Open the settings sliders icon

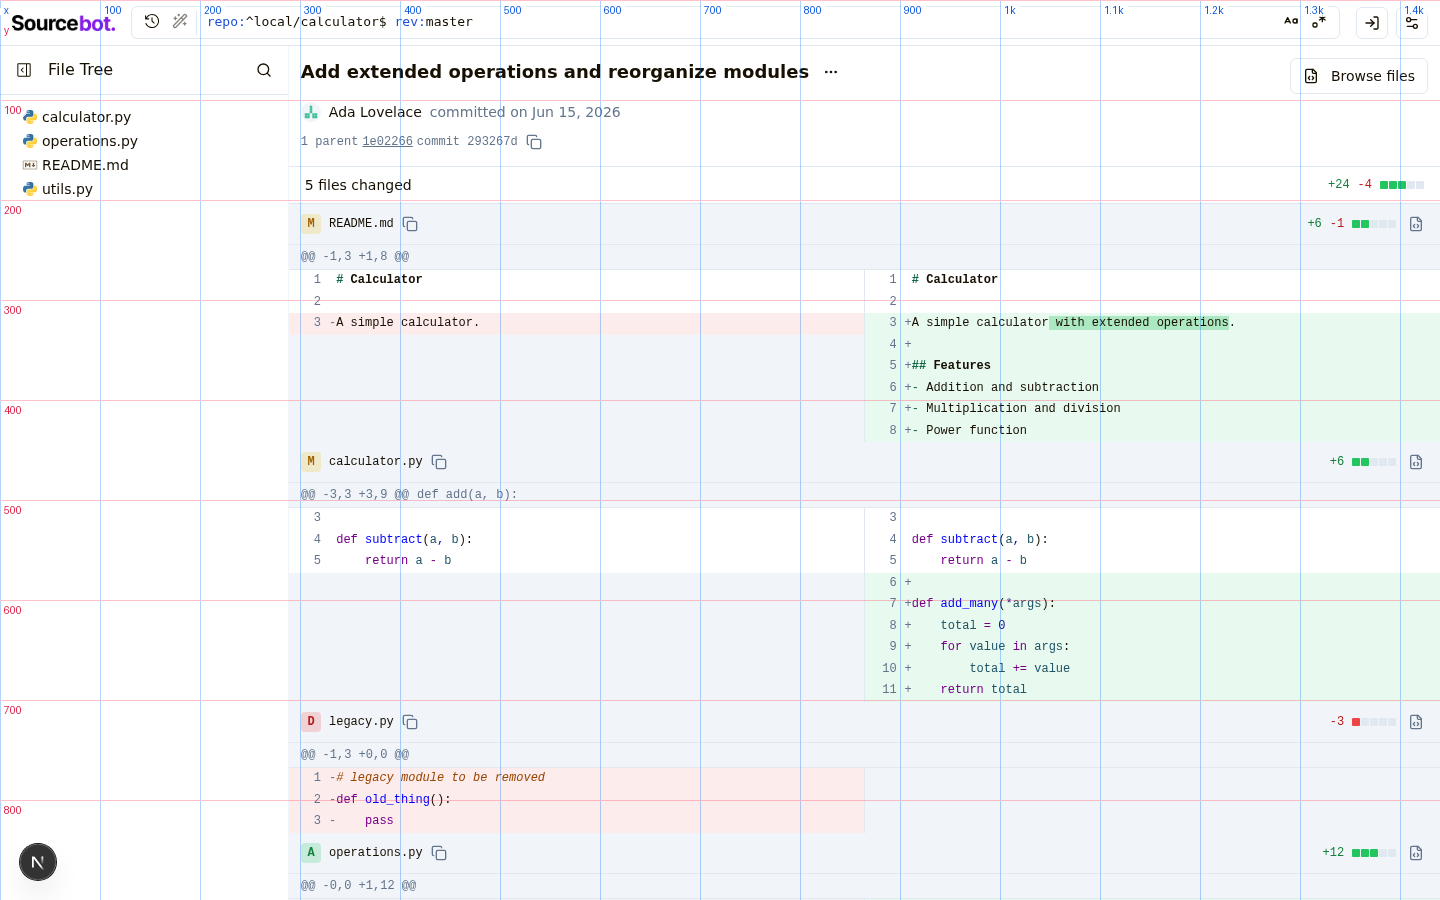tap(1412, 22)
